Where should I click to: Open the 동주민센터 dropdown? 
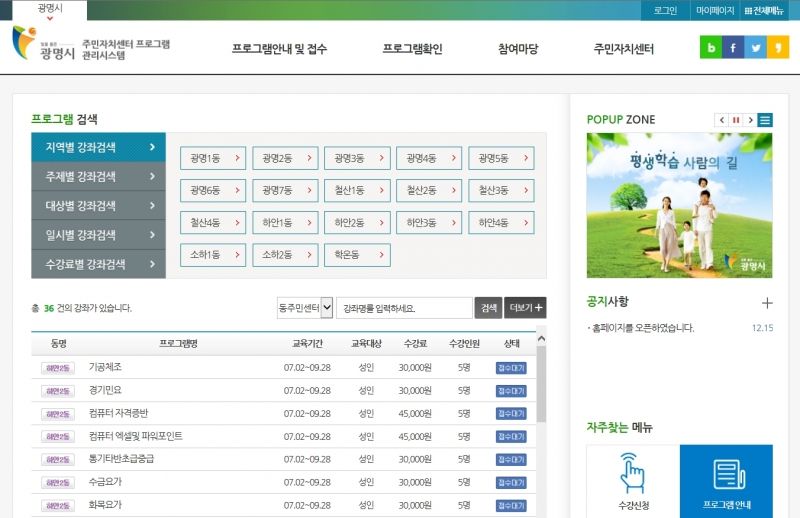coord(305,308)
